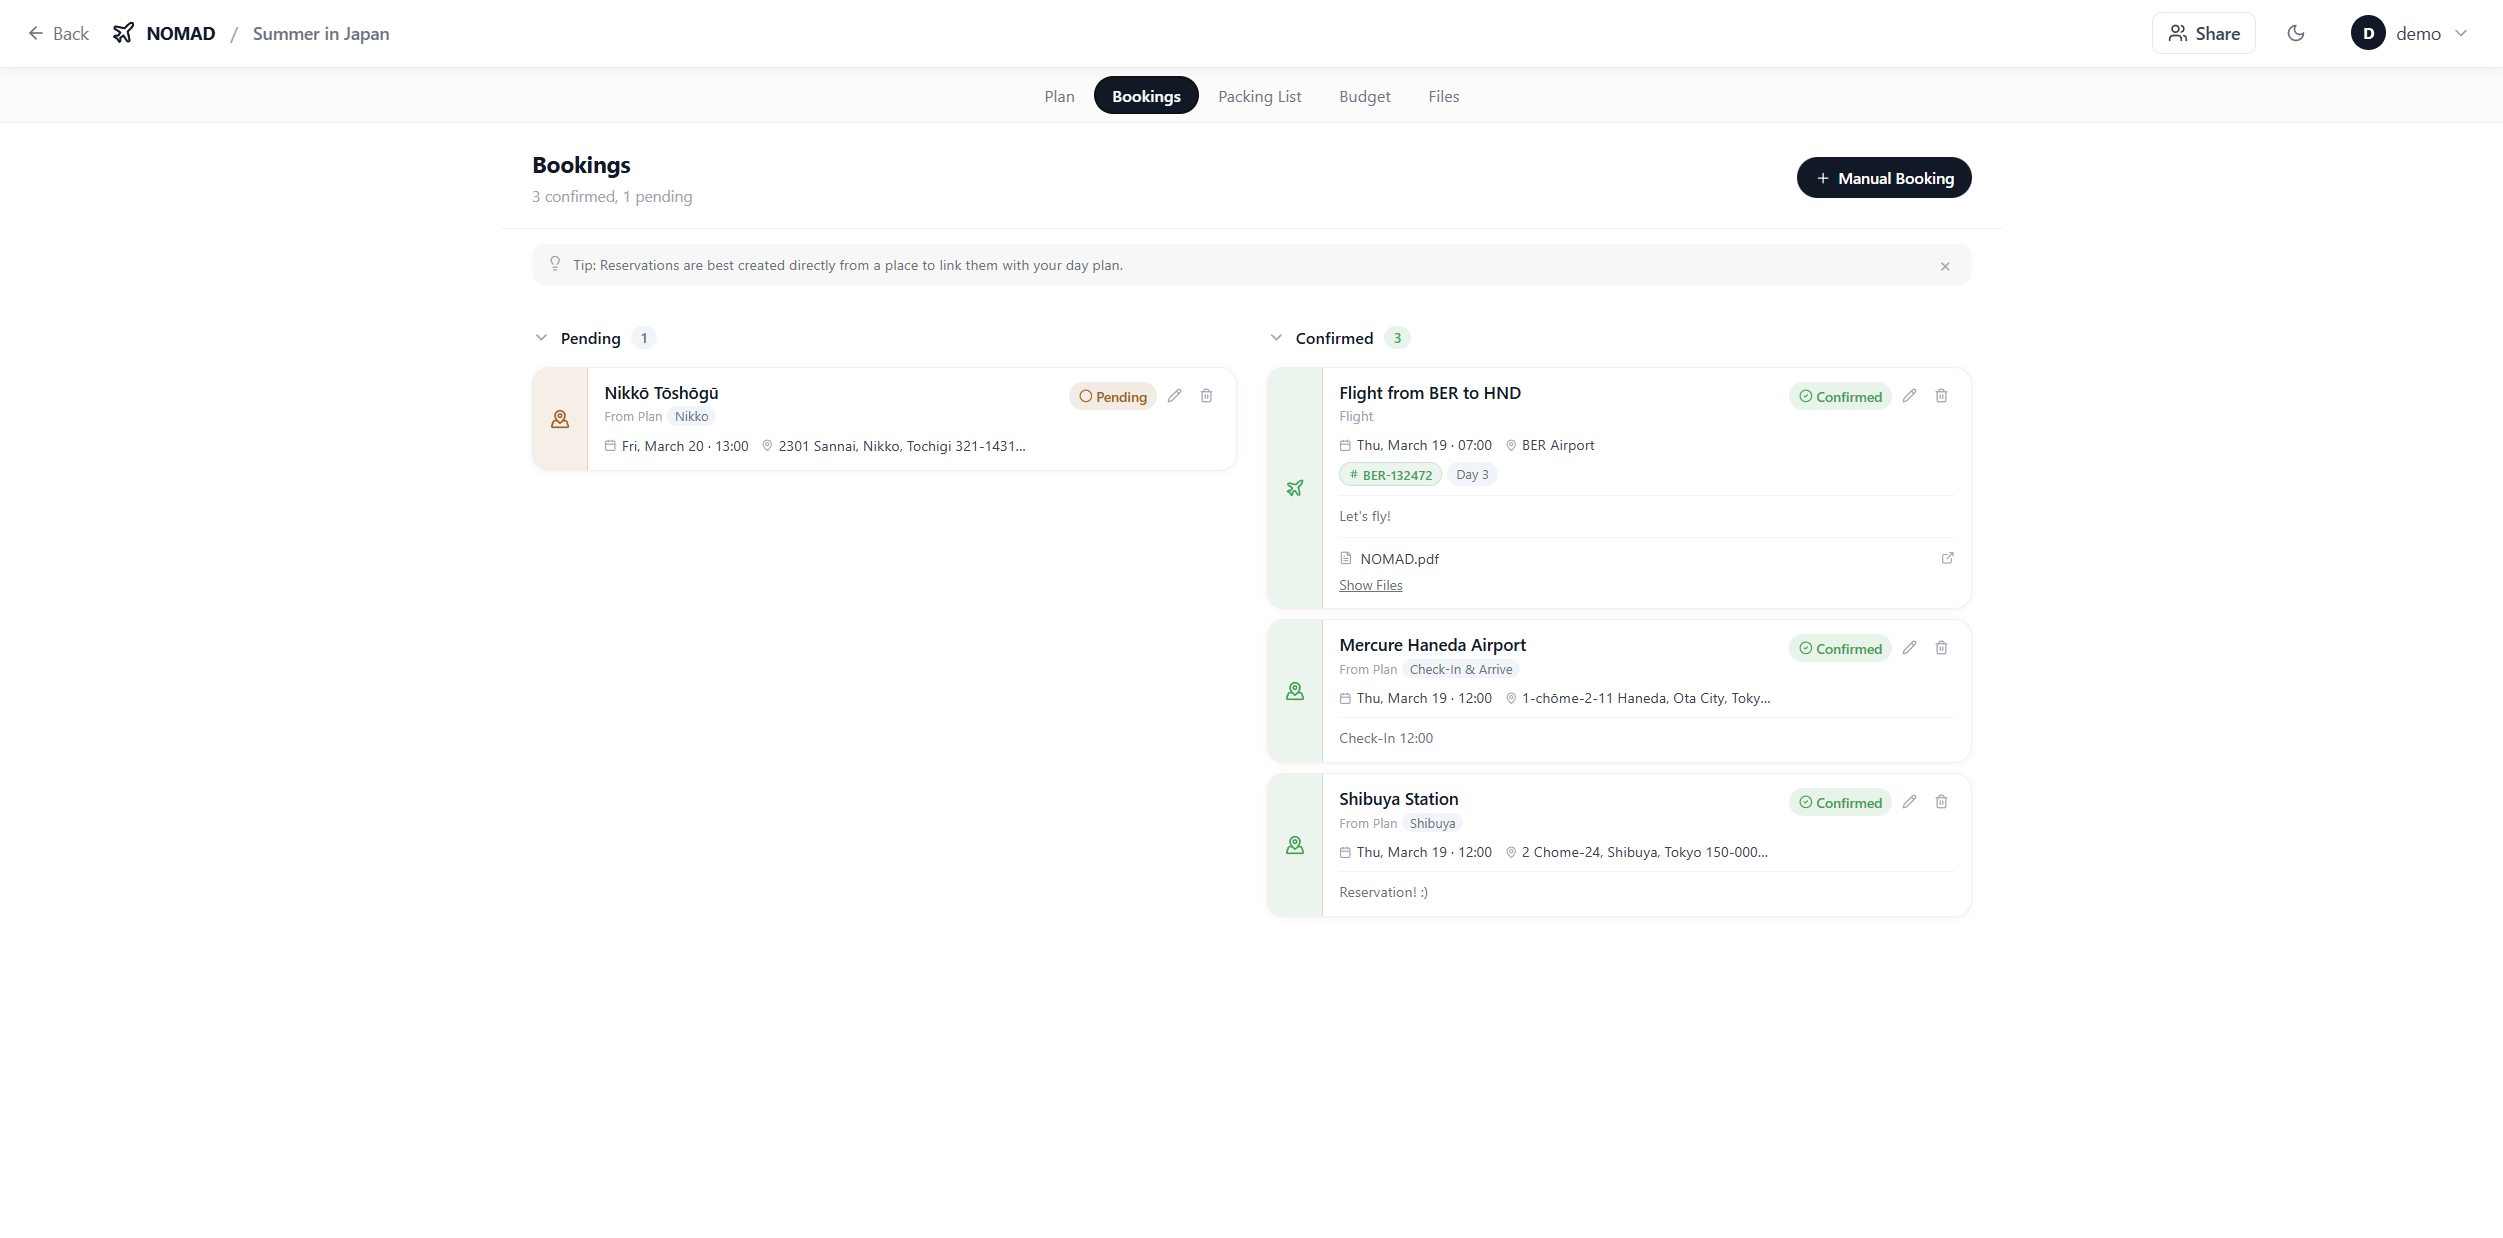This screenshot has width=2503, height=1238.
Task: Delete the Mercure Haneda Airport booking
Action: coord(1941,648)
